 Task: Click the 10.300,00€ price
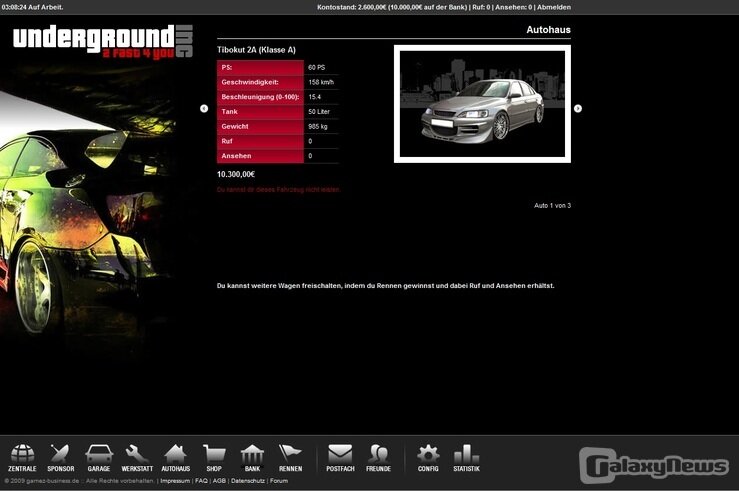(236, 174)
